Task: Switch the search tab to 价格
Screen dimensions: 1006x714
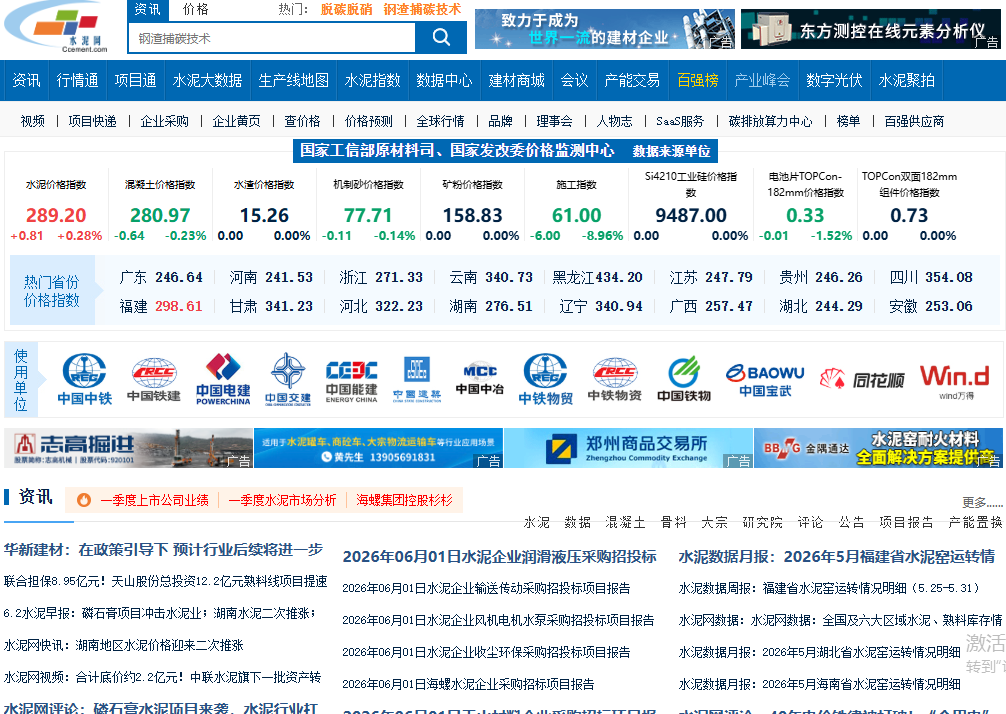Action: pos(196,10)
